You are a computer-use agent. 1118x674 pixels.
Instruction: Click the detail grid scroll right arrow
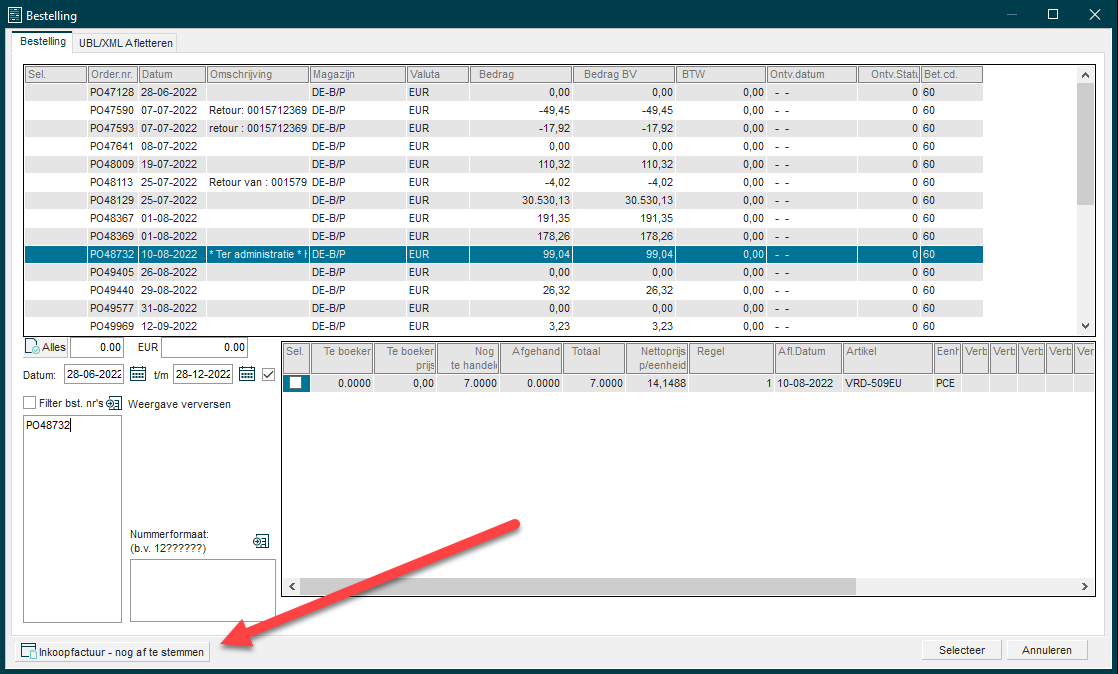(x=1084, y=586)
